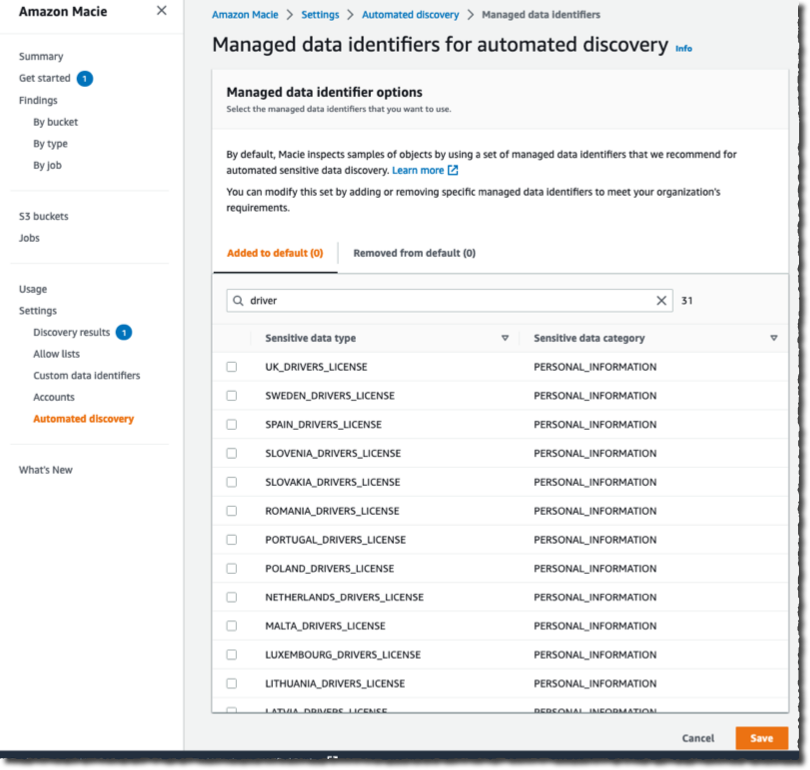
Task: Open Automated discovery in sidebar
Action: [84, 419]
